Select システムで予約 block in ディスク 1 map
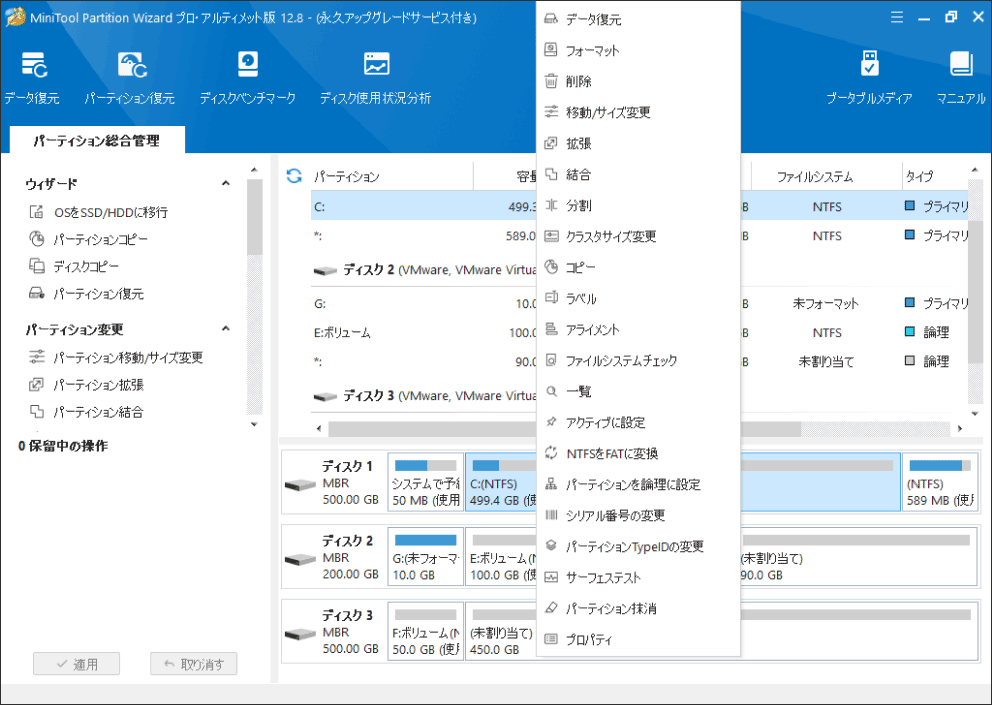The height and width of the screenshot is (705, 992). point(426,483)
